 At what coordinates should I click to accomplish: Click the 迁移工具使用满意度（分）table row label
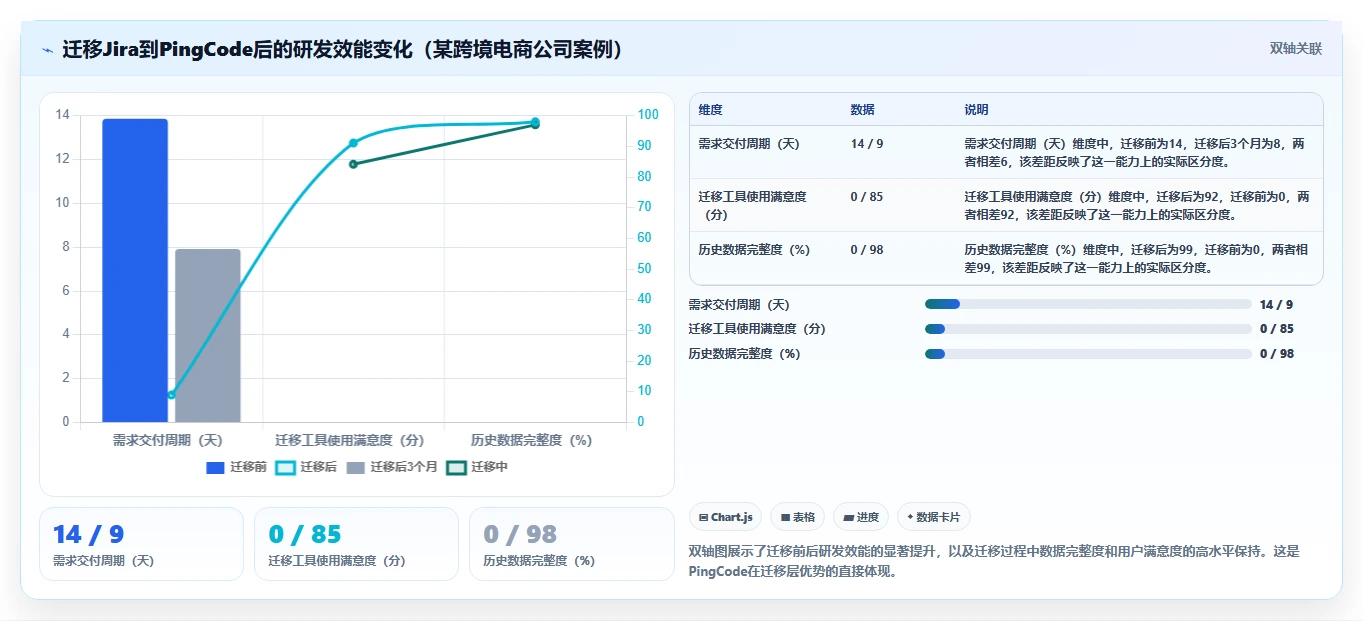752,205
